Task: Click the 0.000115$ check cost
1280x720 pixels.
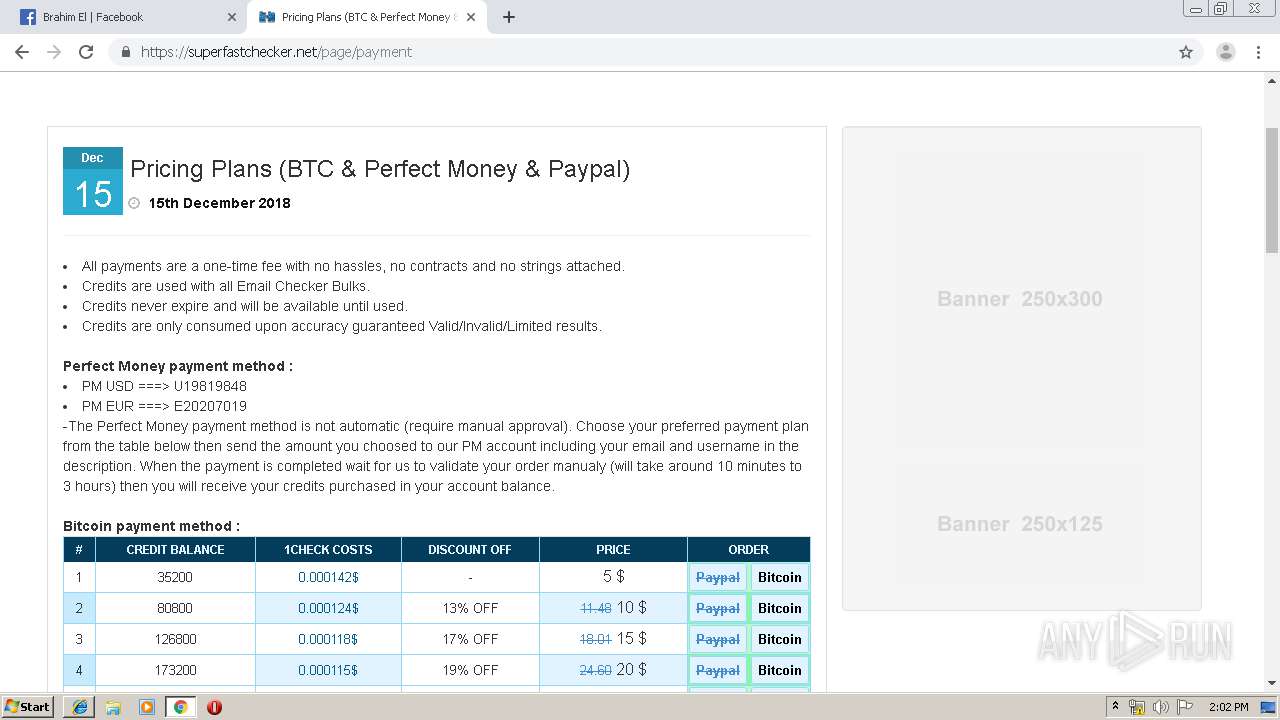Action: pos(328,670)
